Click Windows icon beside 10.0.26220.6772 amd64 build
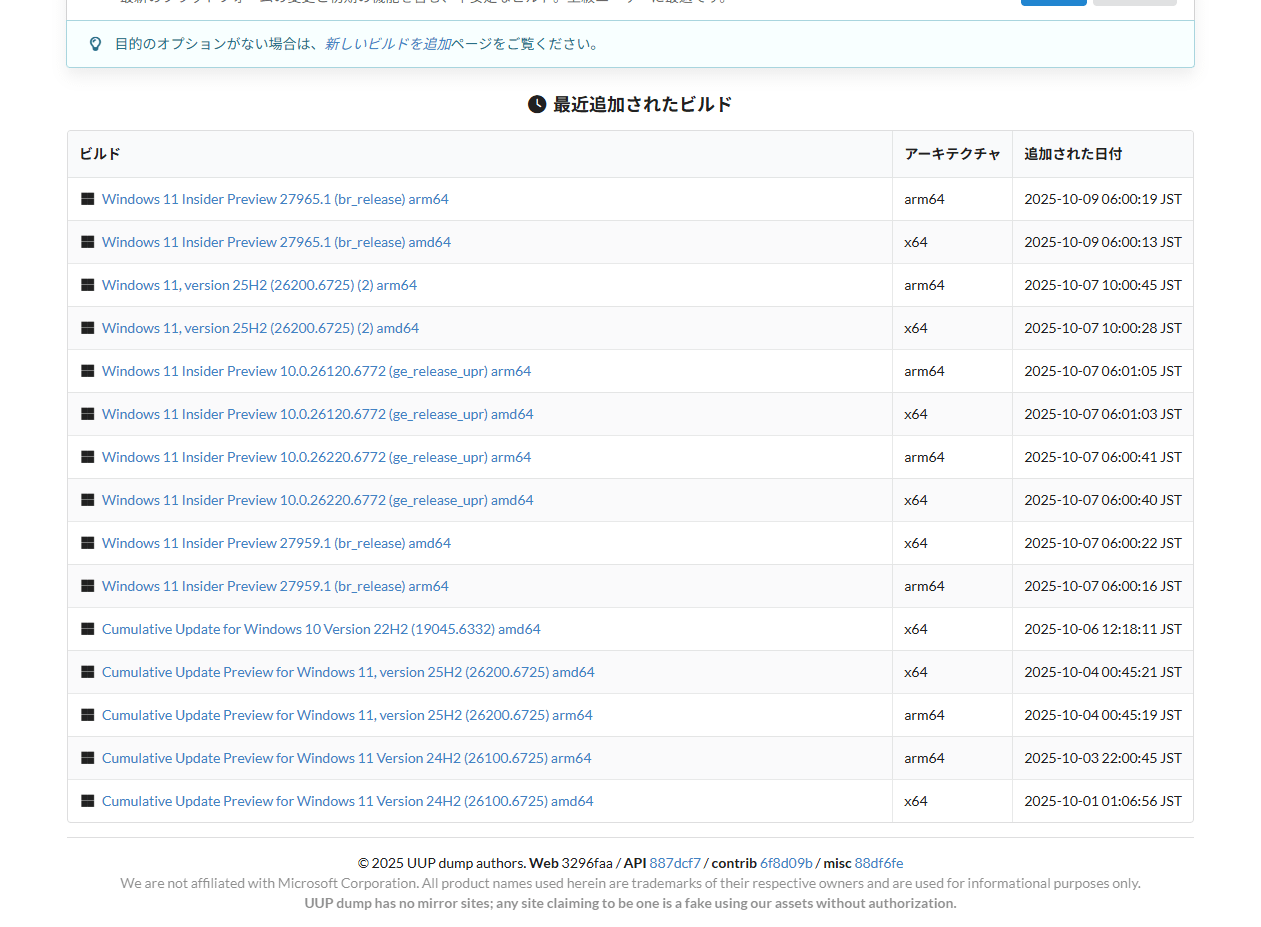Viewport: 1261px width, 927px height. pyautogui.click(x=88, y=500)
